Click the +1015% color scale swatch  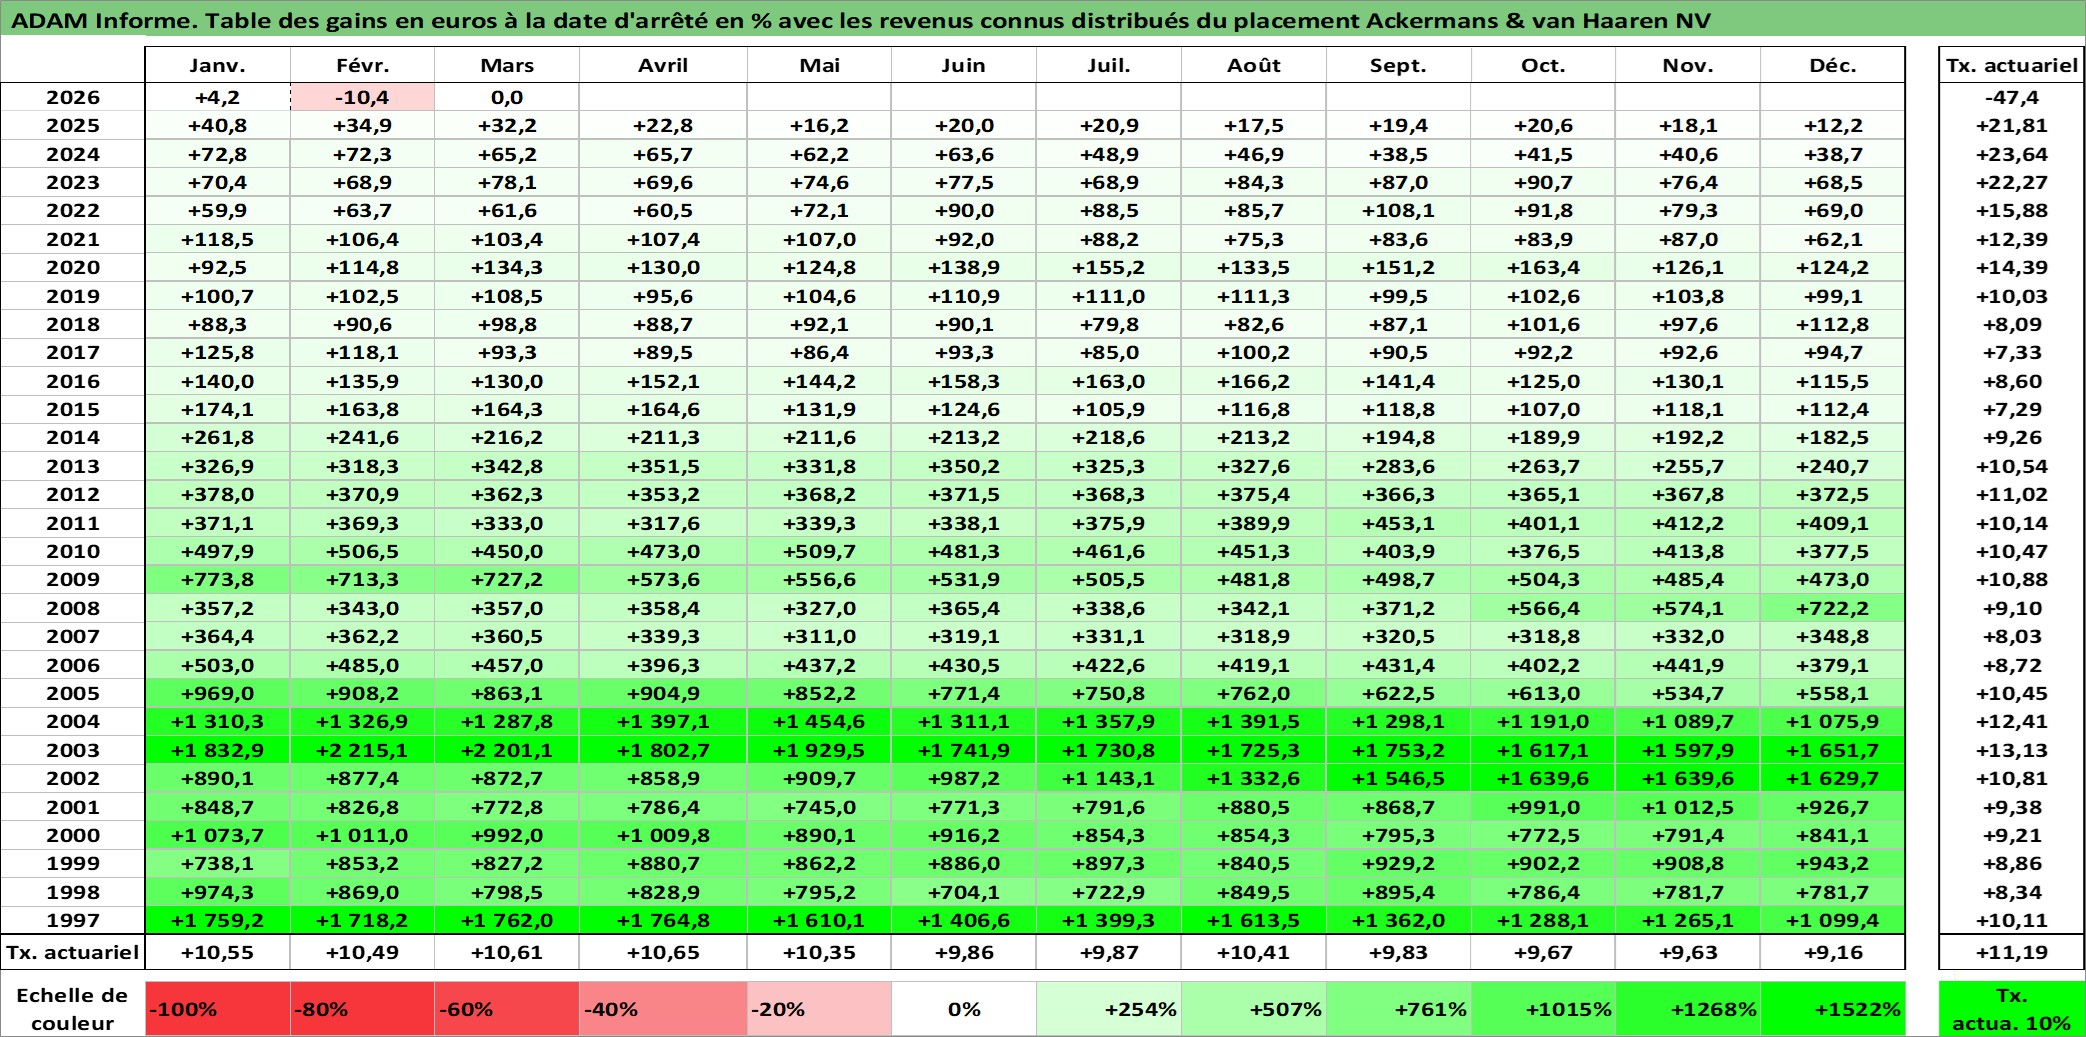[x=1543, y=1009]
